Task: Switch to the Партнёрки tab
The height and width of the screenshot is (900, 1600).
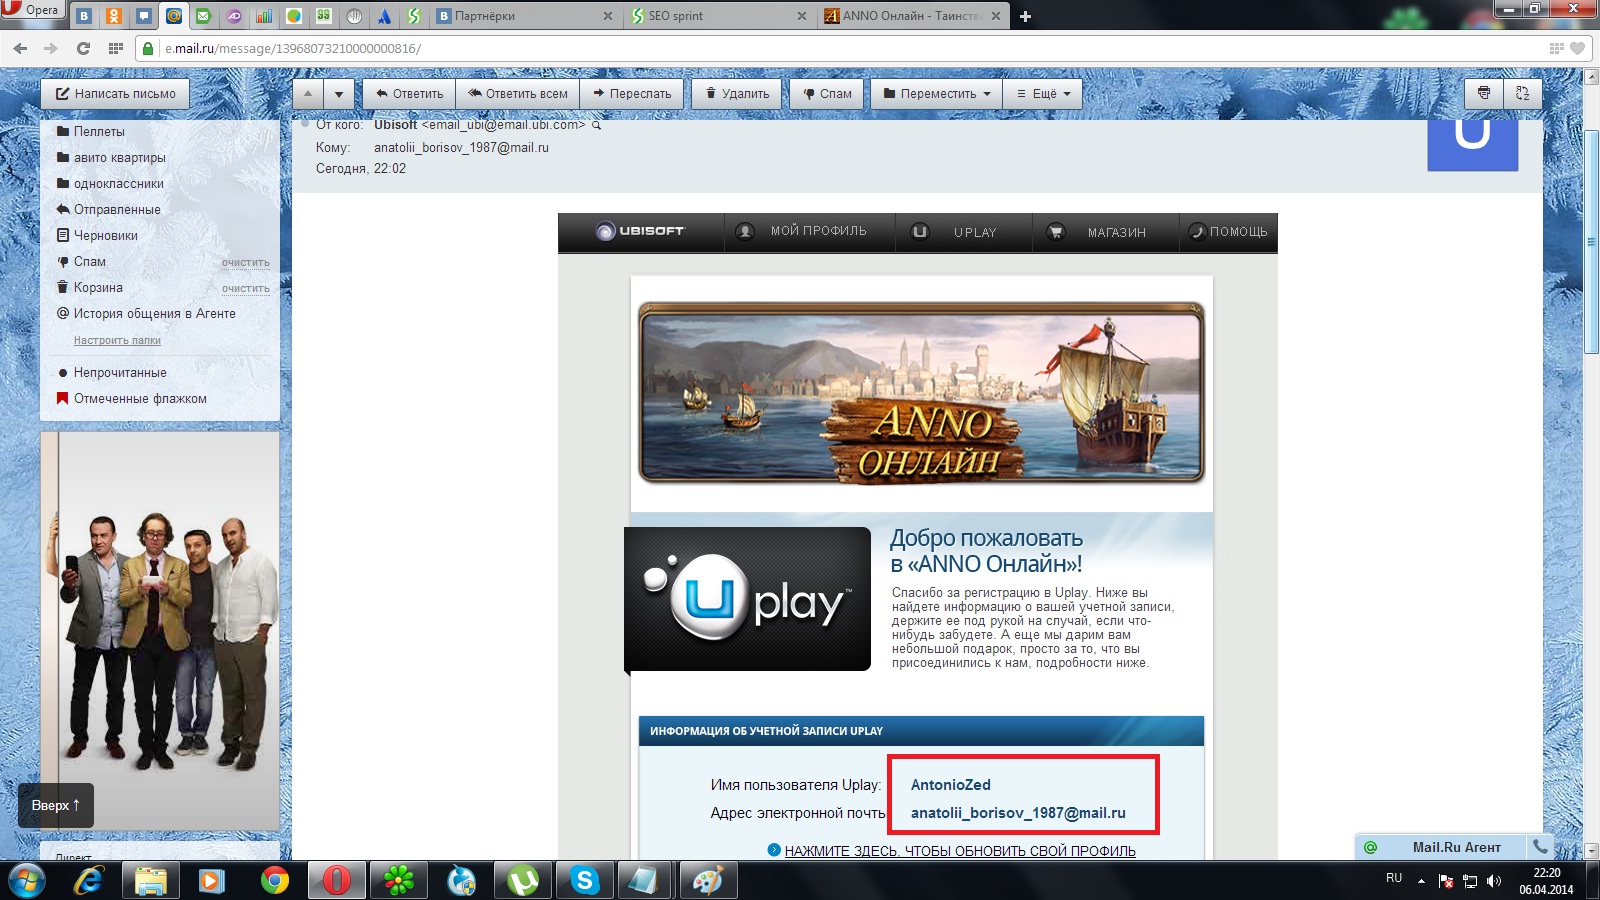Action: tap(525, 16)
